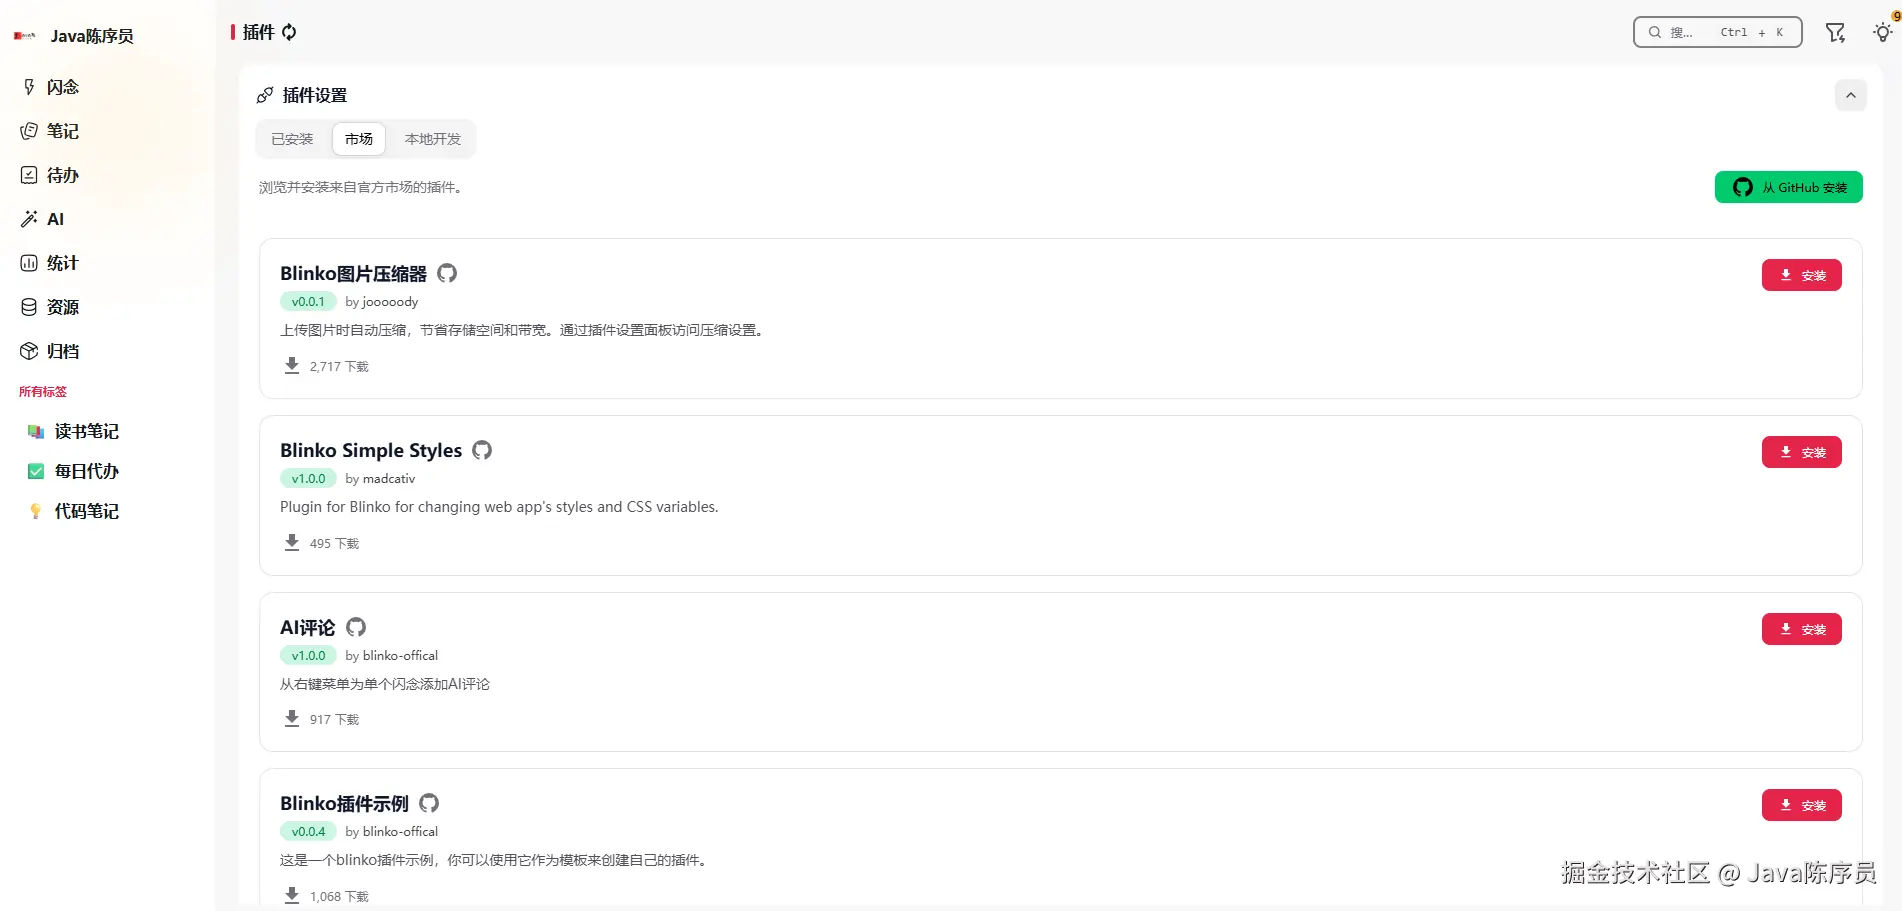Image resolution: width=1902 pixels, height=911 pixels.
Task: Open the 归档 archive section
Action: [x=50, y=351]
